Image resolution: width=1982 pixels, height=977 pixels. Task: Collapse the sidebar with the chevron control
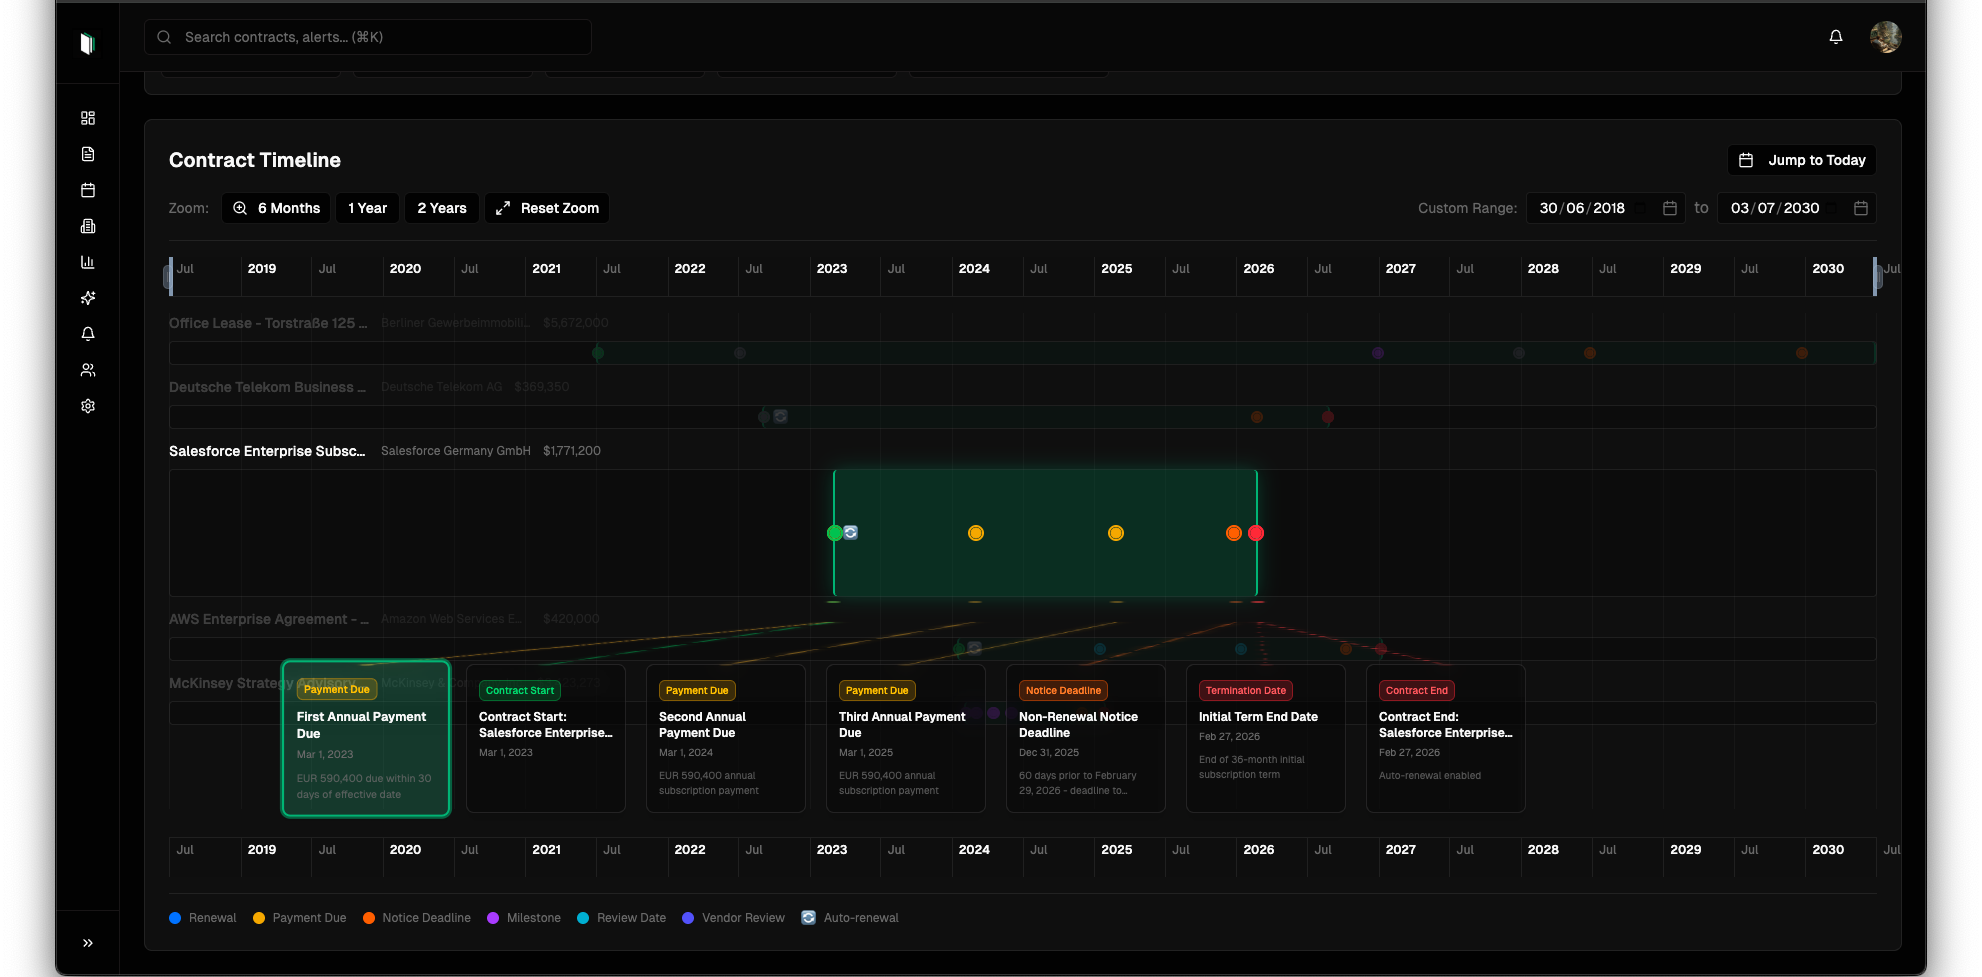(x=88, y=942)
